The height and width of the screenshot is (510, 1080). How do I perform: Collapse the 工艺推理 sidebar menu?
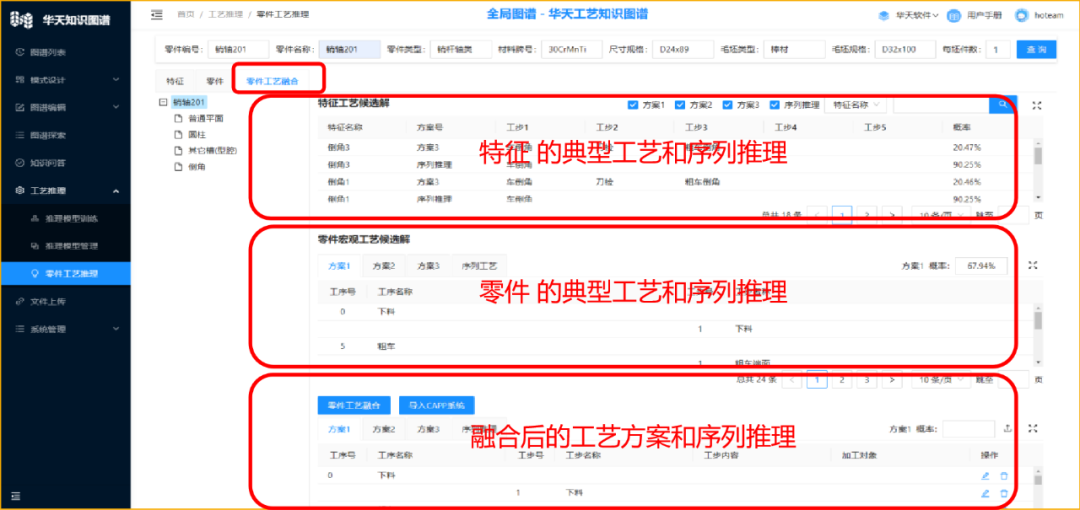pos(65,191)
